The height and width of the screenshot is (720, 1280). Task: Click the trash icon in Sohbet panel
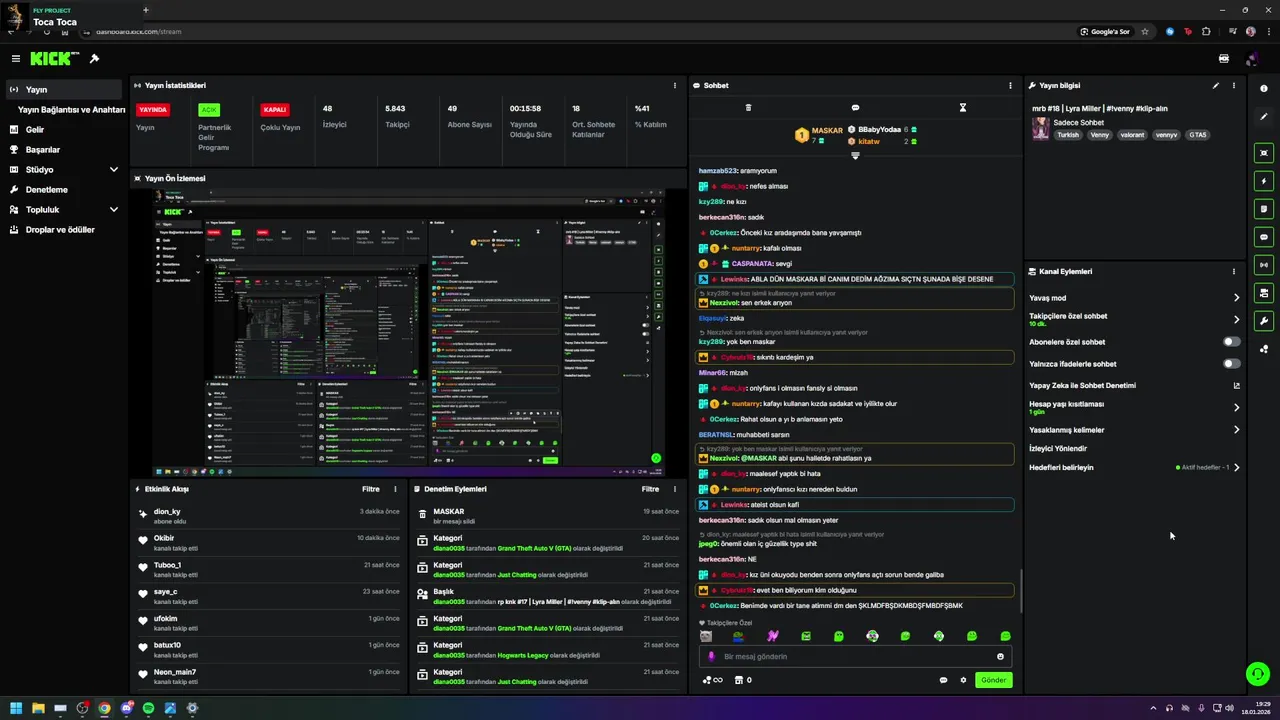pyautogui.click(x=748, y=108)
